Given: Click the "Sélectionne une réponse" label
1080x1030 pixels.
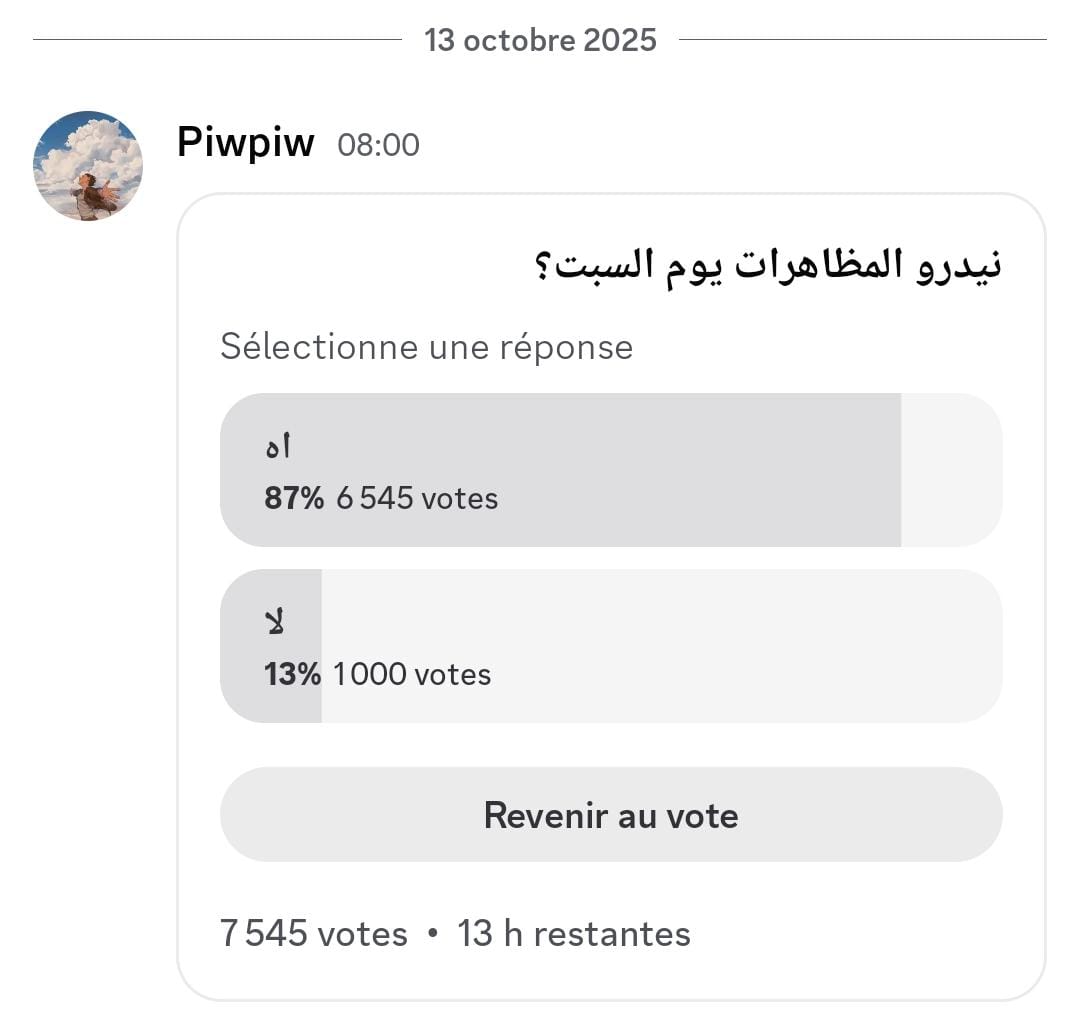Looking at the screenshot, I should [426, 347].
